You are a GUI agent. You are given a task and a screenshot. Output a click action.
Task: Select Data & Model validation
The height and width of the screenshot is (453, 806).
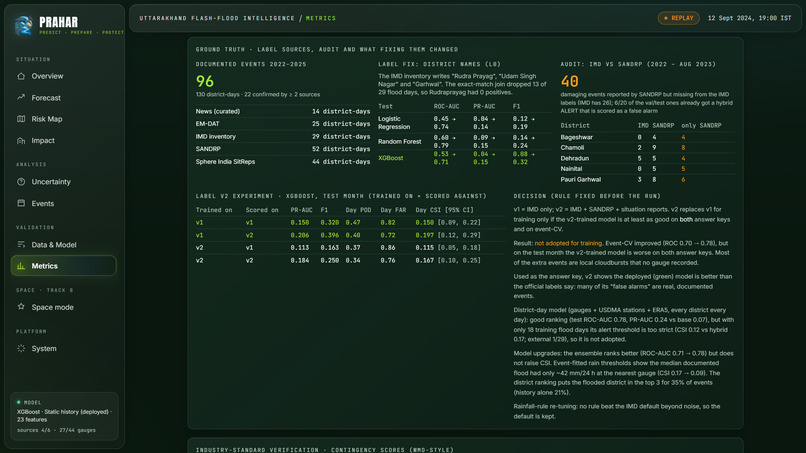coord(64,245)
